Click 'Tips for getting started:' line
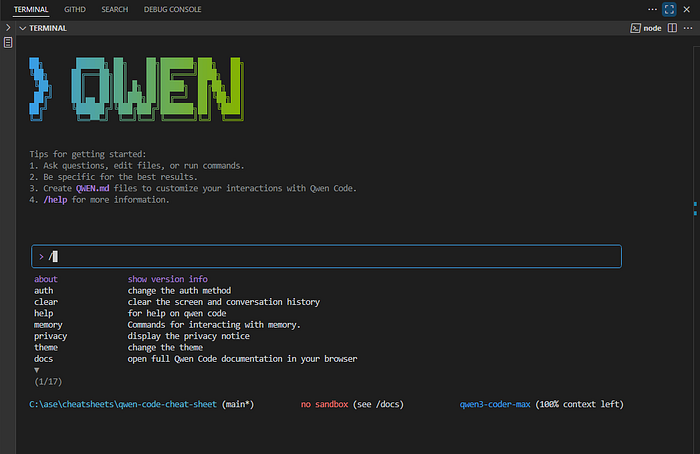The image size is (700, 454). click(x=88, y=154)
